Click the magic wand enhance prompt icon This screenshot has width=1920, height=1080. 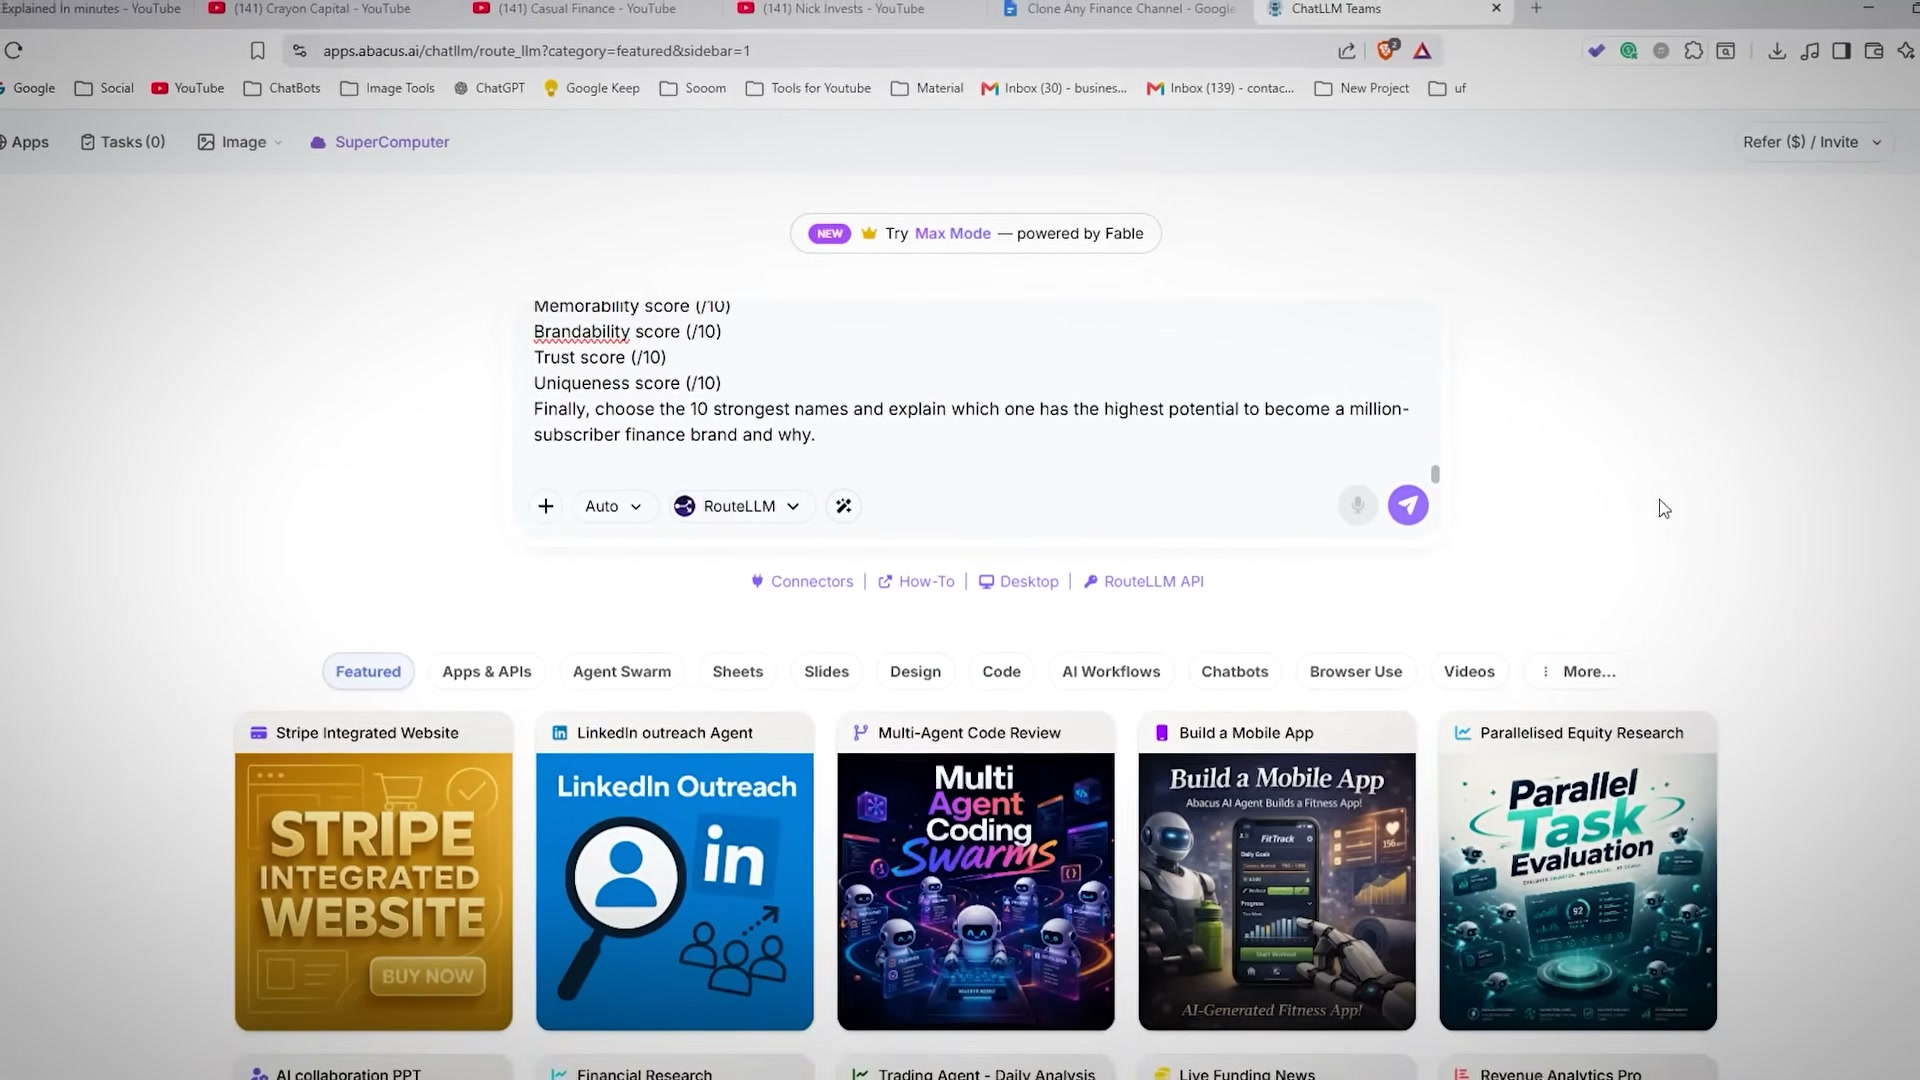844,506
